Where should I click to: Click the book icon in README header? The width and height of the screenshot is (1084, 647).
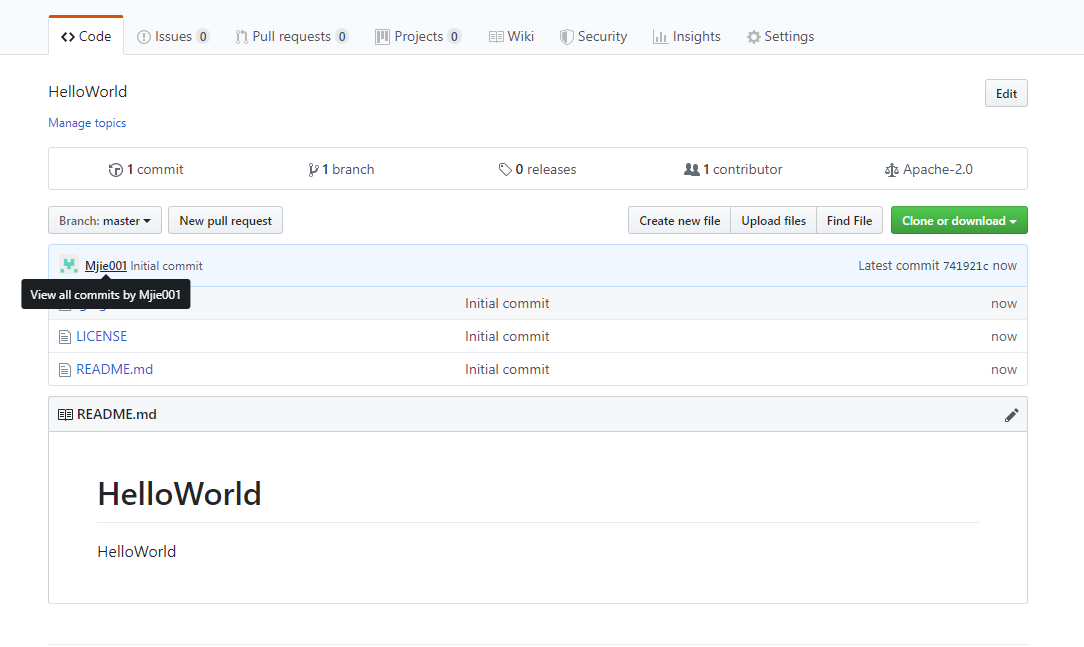click(65, 415)
